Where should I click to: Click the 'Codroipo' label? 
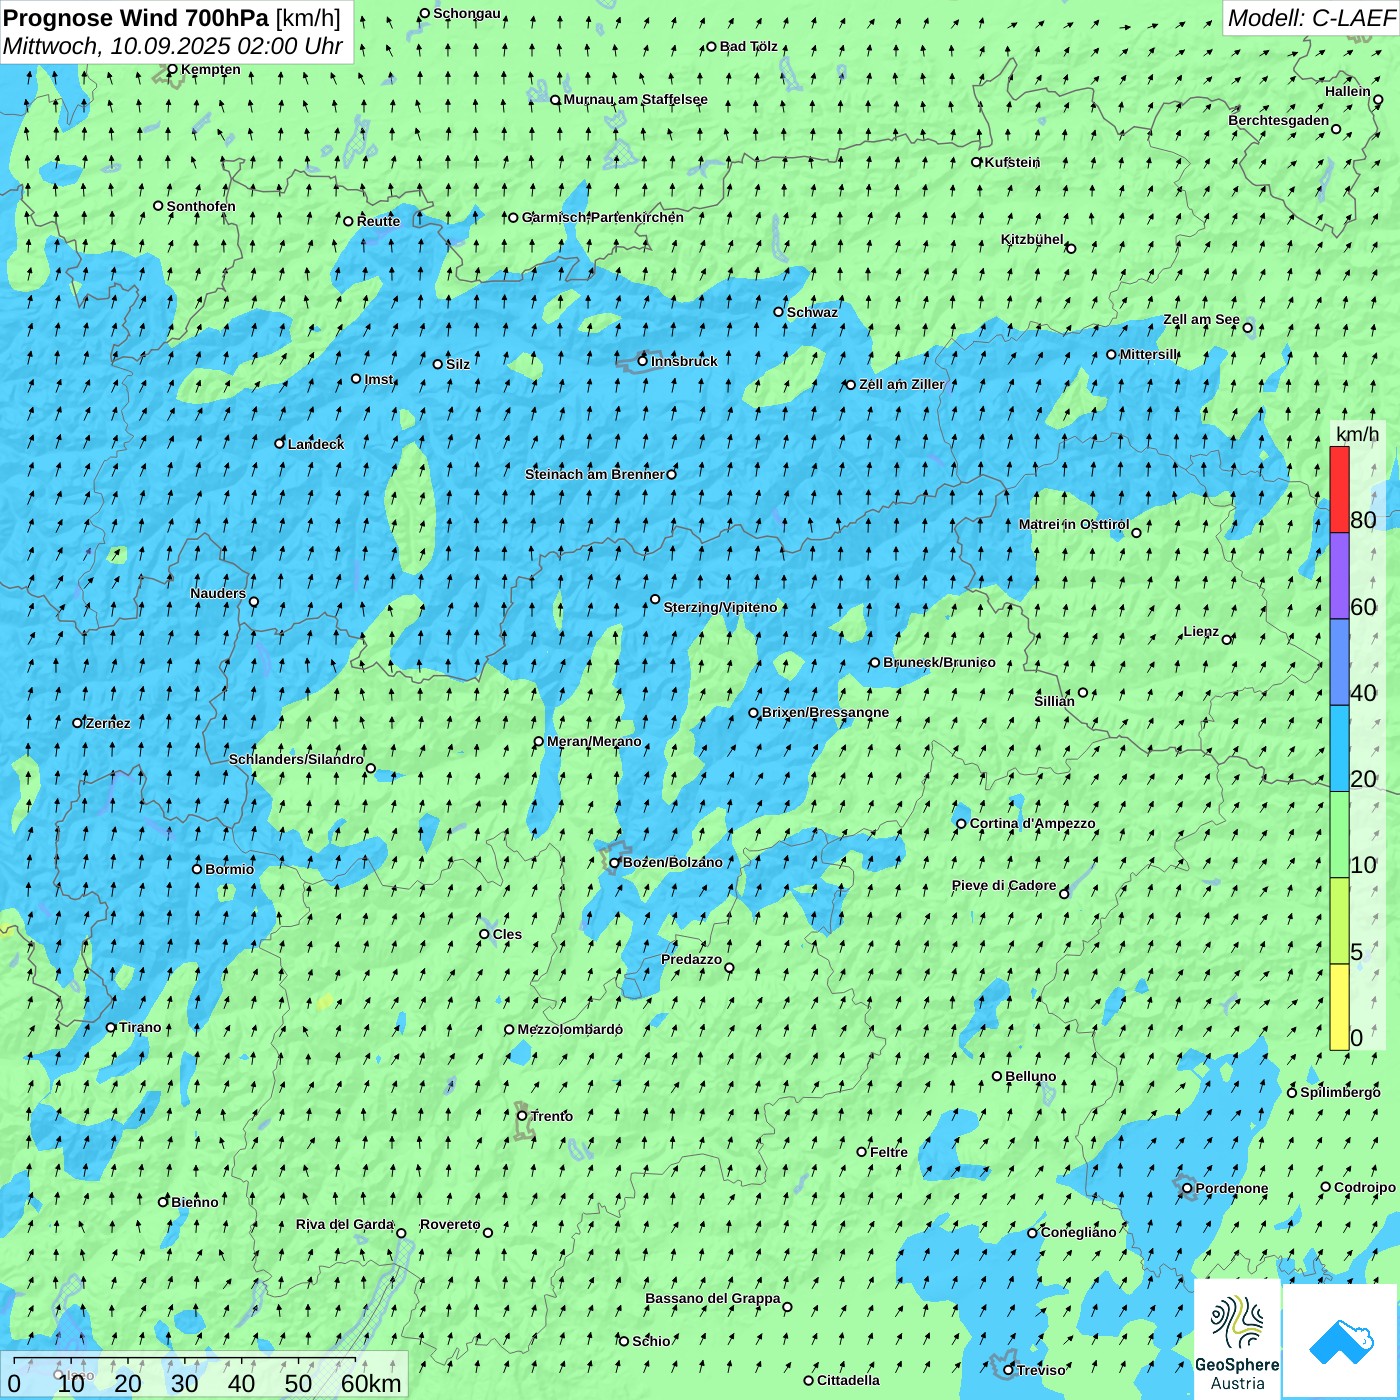point(1365,1187)
